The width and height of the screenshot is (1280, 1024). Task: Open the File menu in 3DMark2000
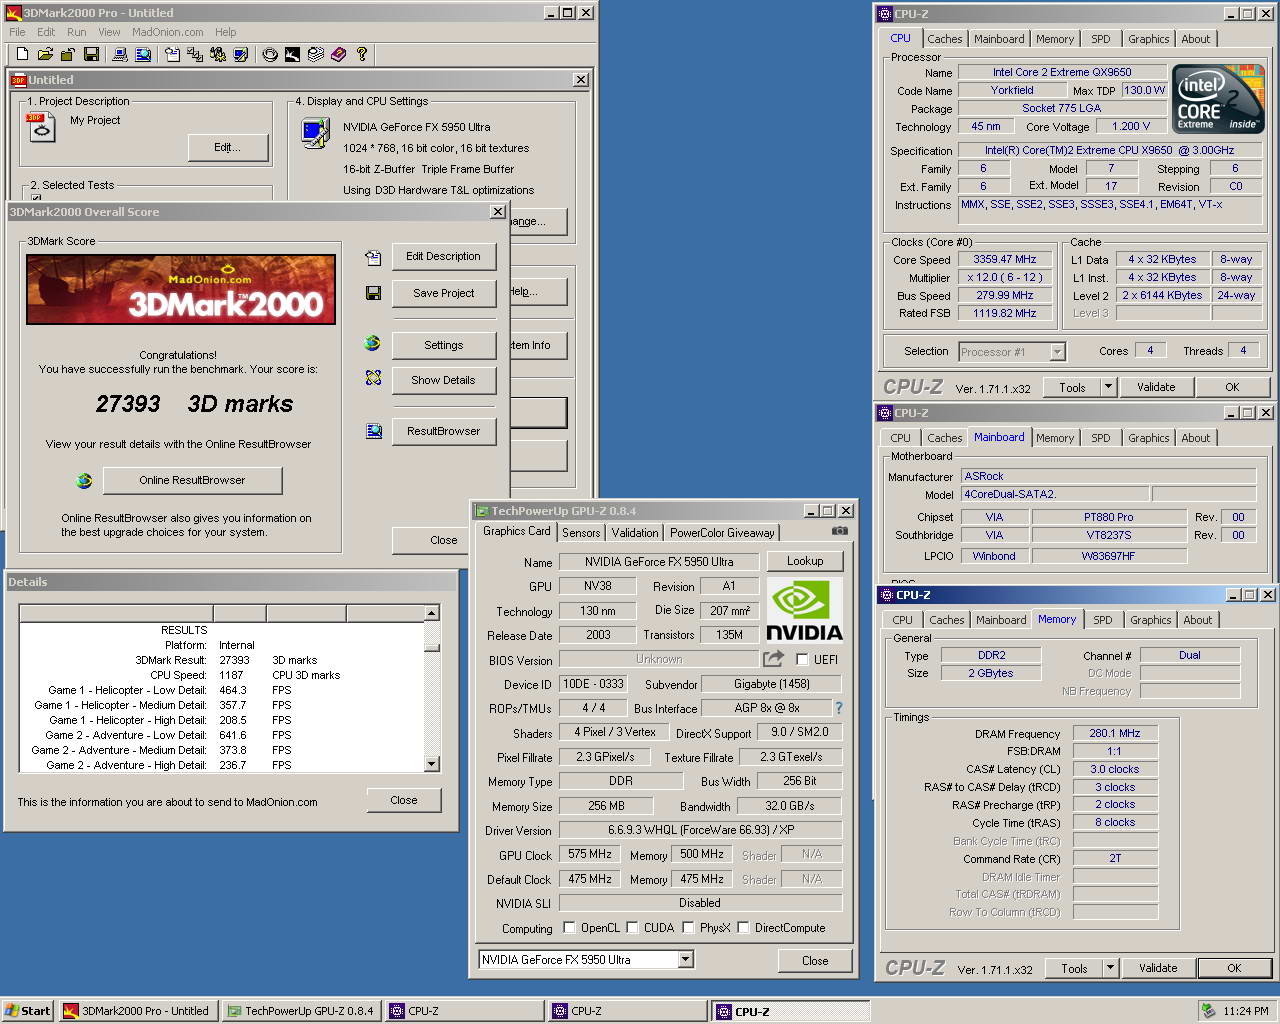(17, 32)
